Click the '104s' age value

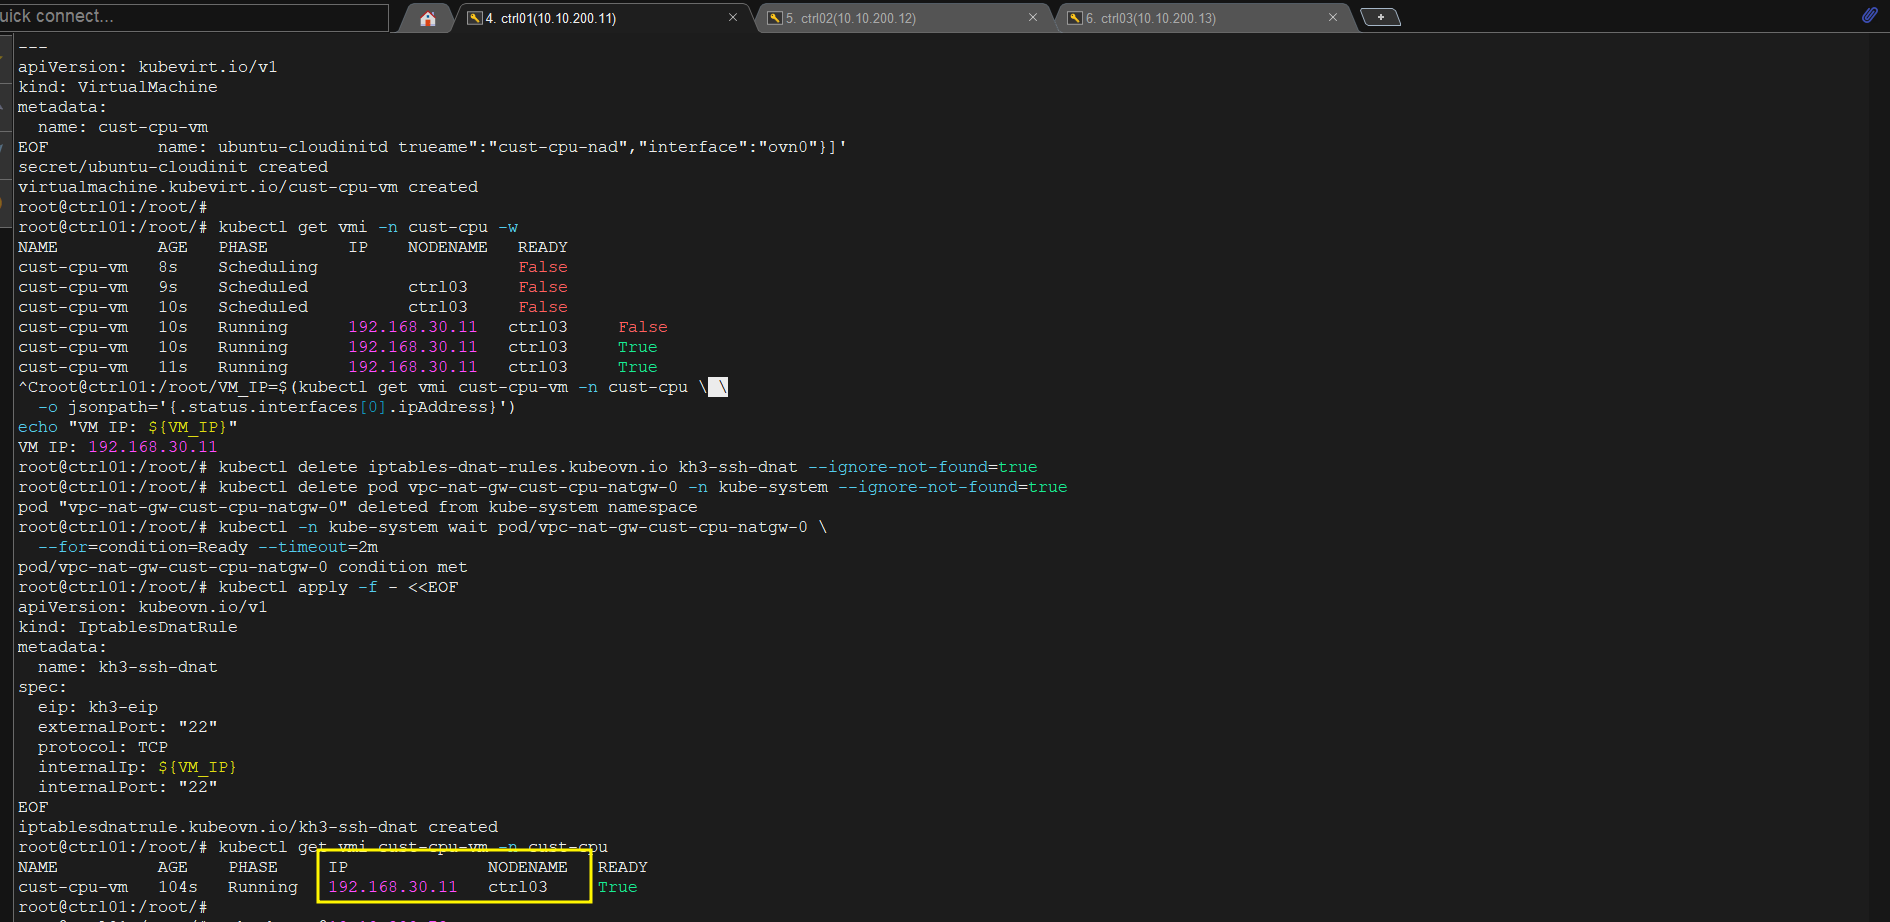pos(178,887)
